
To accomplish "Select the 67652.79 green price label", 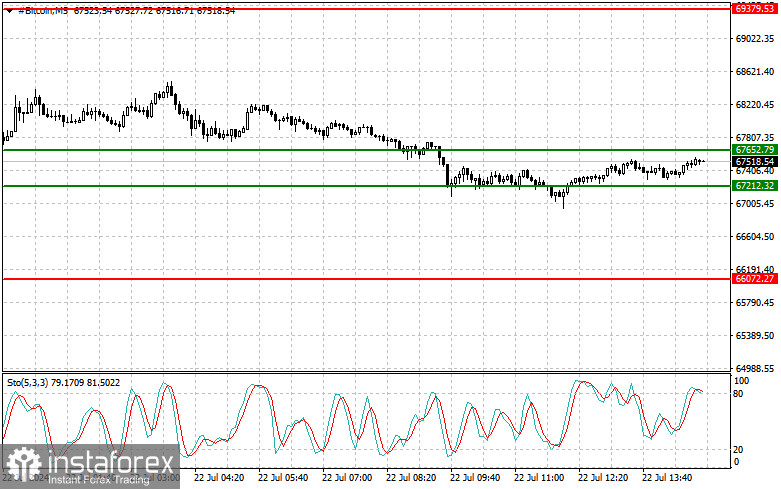I will point(755,149).
